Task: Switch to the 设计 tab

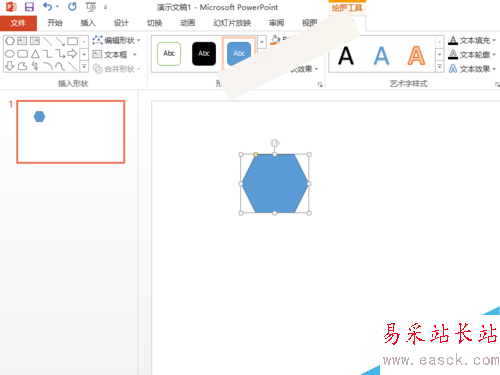Action: click(121, 23)
